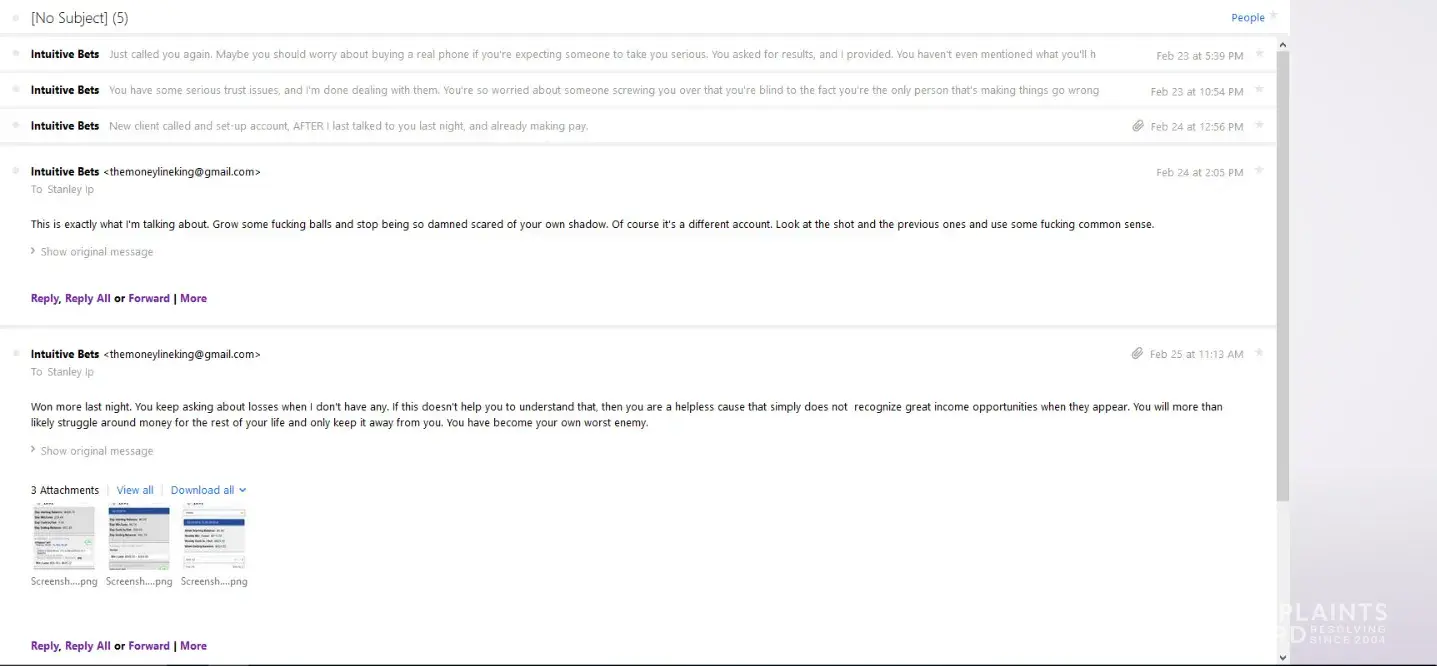The image size is (1437, 666).
Task: Toggle unread dot beside [No Subject] title
Action: (16, 18)
